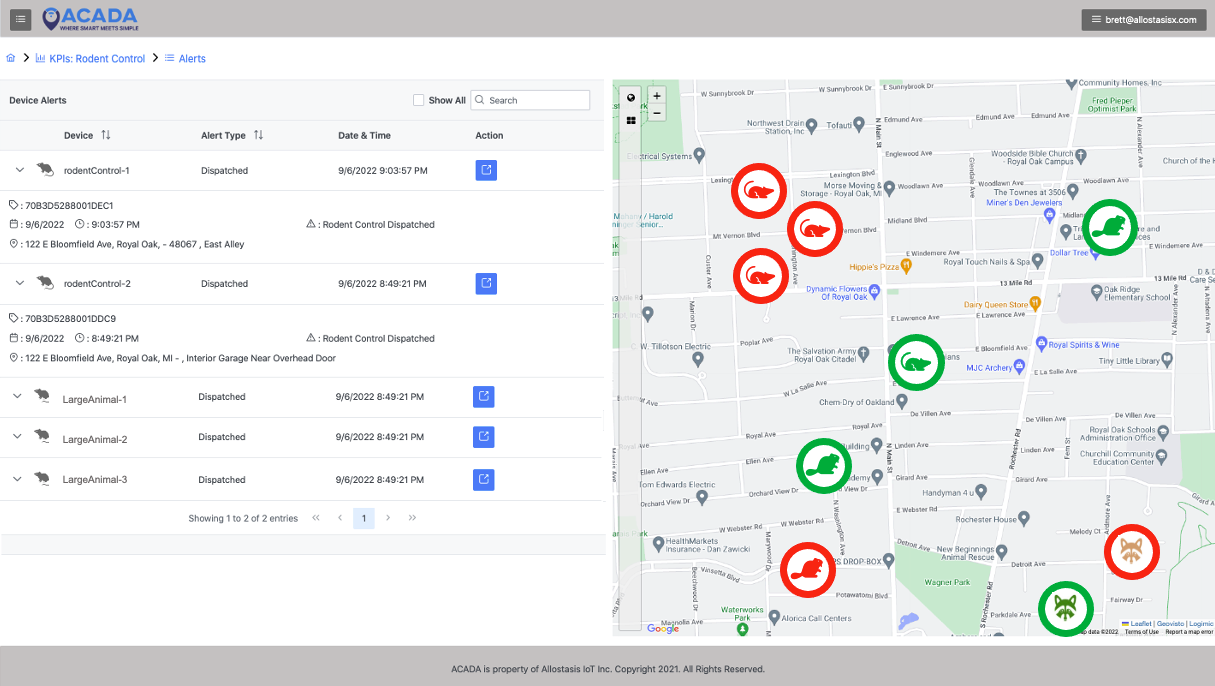
Task: Sort alerts by Device column
Action: (x=106, y=135)
